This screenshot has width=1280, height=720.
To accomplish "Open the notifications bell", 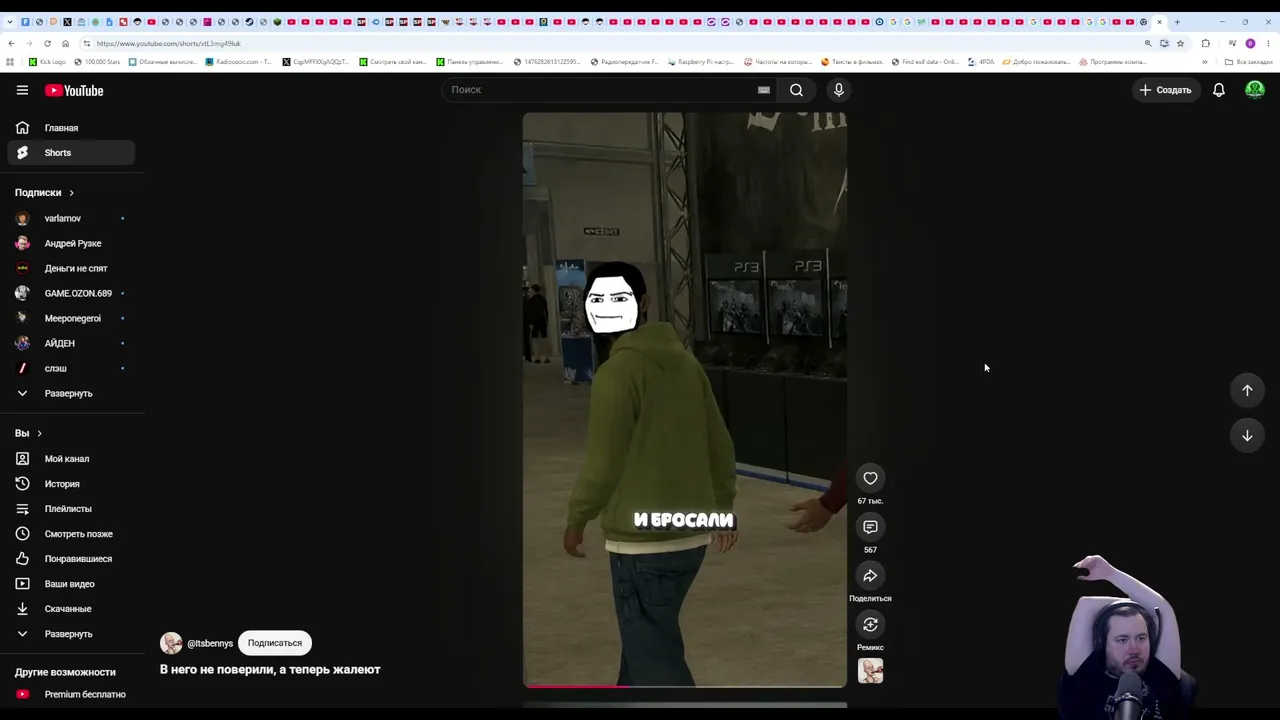I will [1219, 90].
